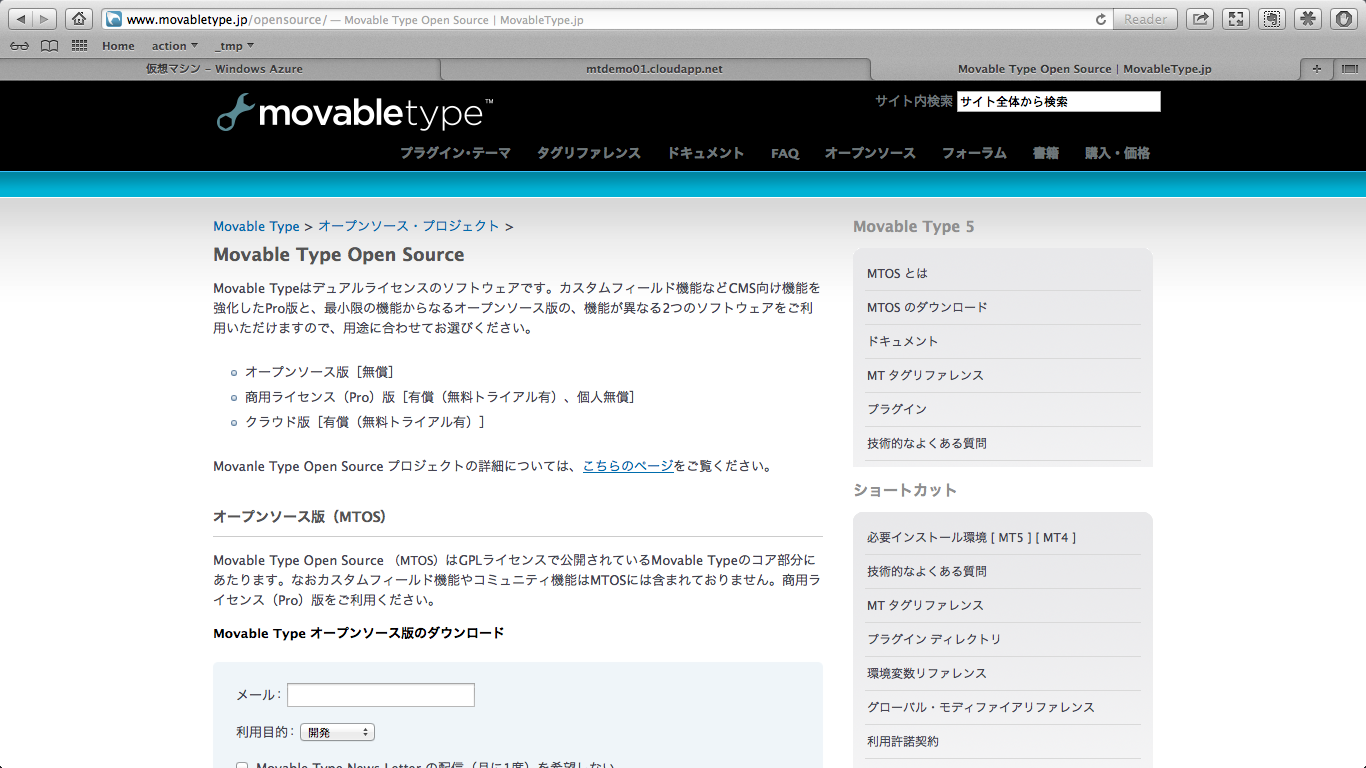
Task: Open sidebar link MTOS のダウンロード
Action: point(927,307)
